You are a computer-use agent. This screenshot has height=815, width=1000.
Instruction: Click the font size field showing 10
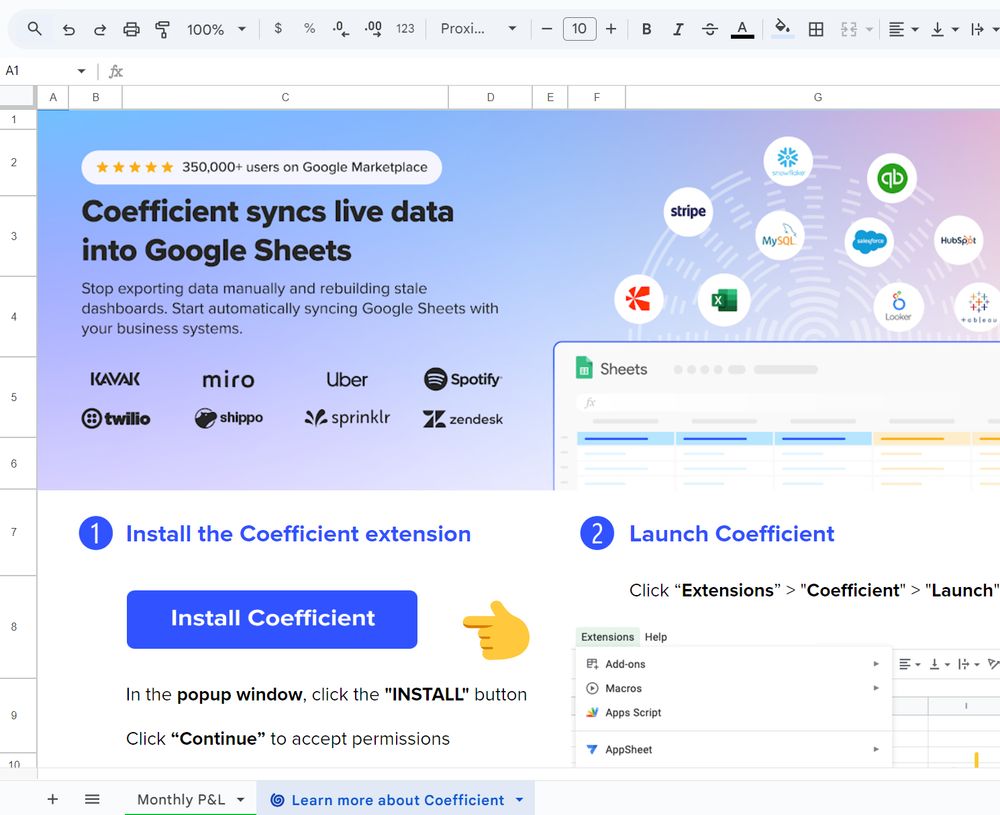[579, 29]
